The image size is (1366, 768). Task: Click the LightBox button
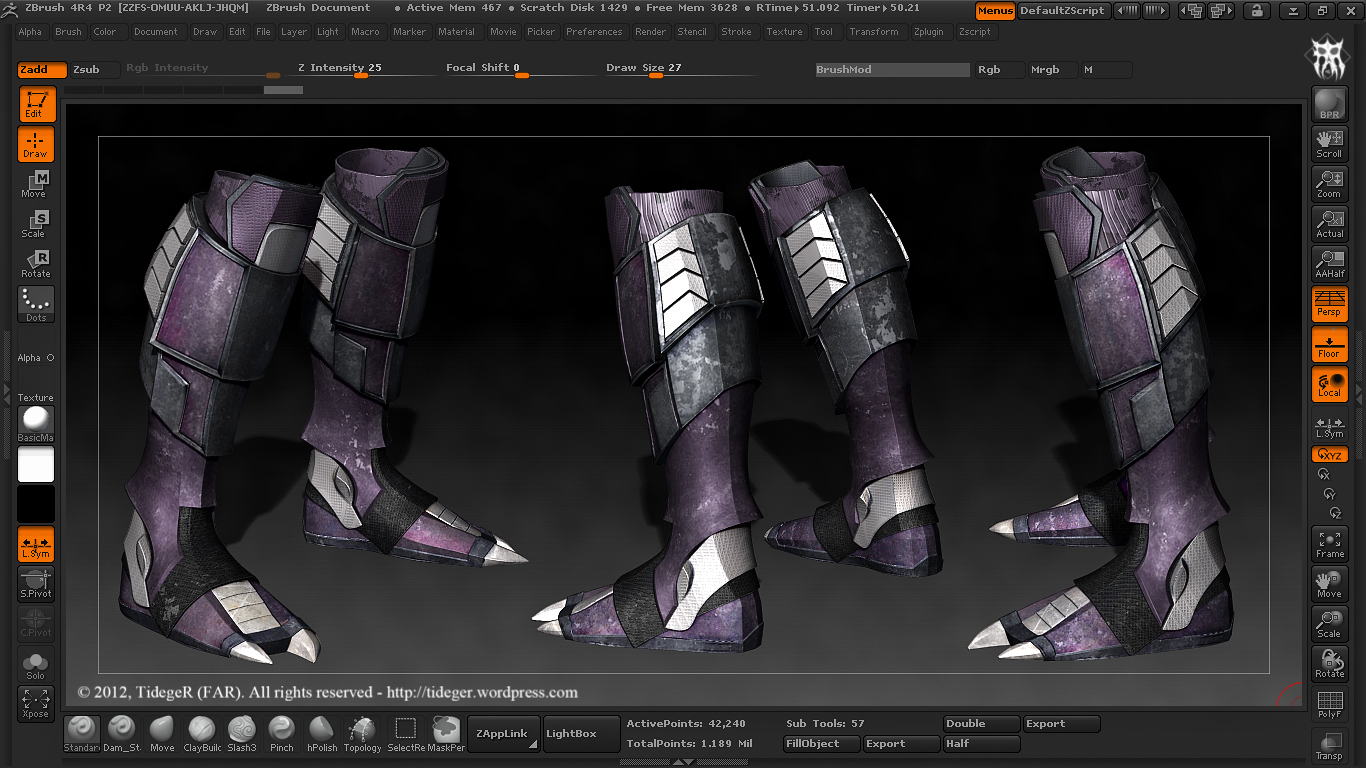(x=581, y=734)
